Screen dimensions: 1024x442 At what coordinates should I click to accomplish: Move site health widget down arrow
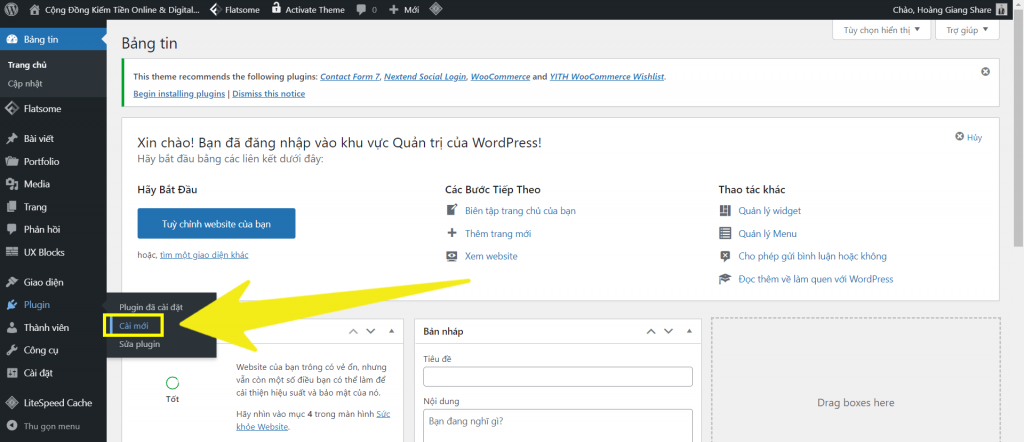pos(370,331)
